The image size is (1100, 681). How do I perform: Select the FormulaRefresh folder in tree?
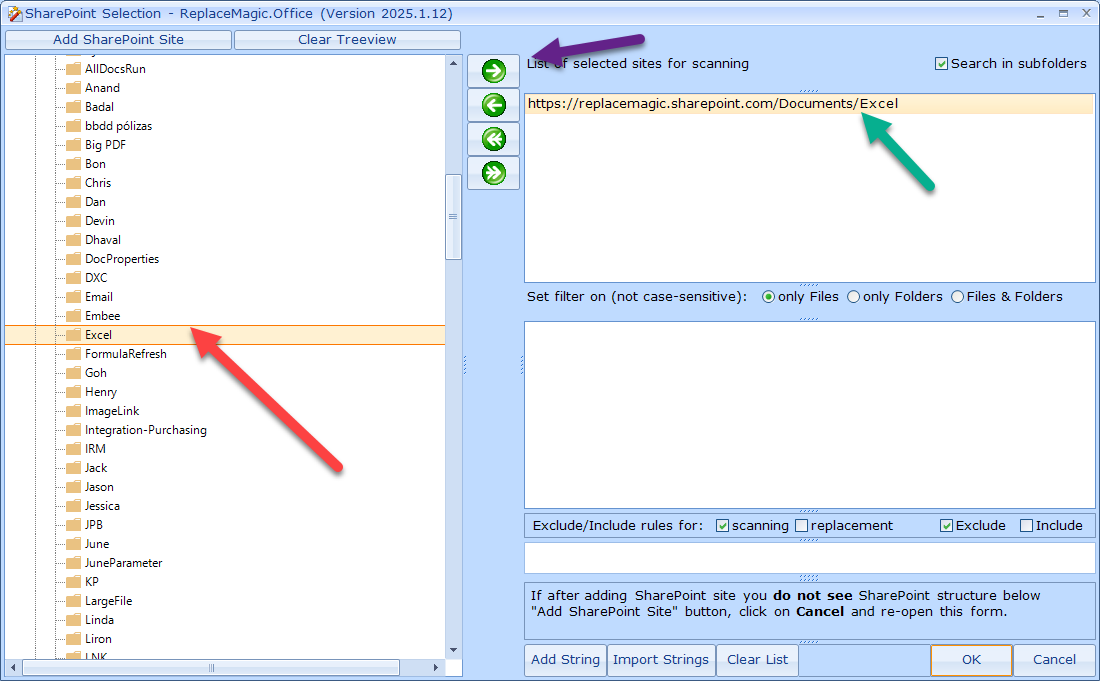click(125, 354)
